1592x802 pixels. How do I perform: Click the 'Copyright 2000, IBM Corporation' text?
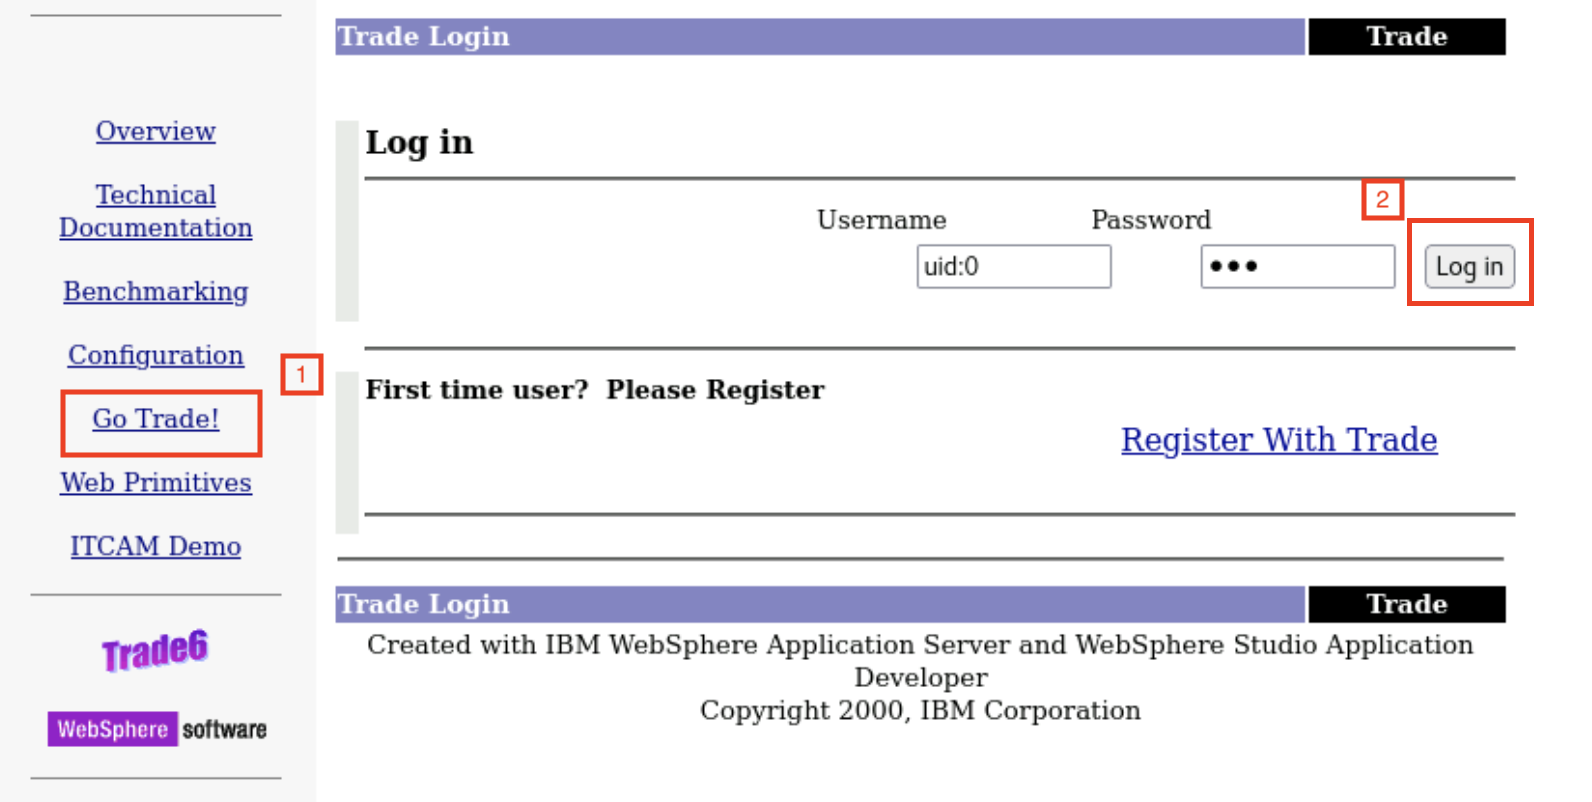[x=920, y=711]
